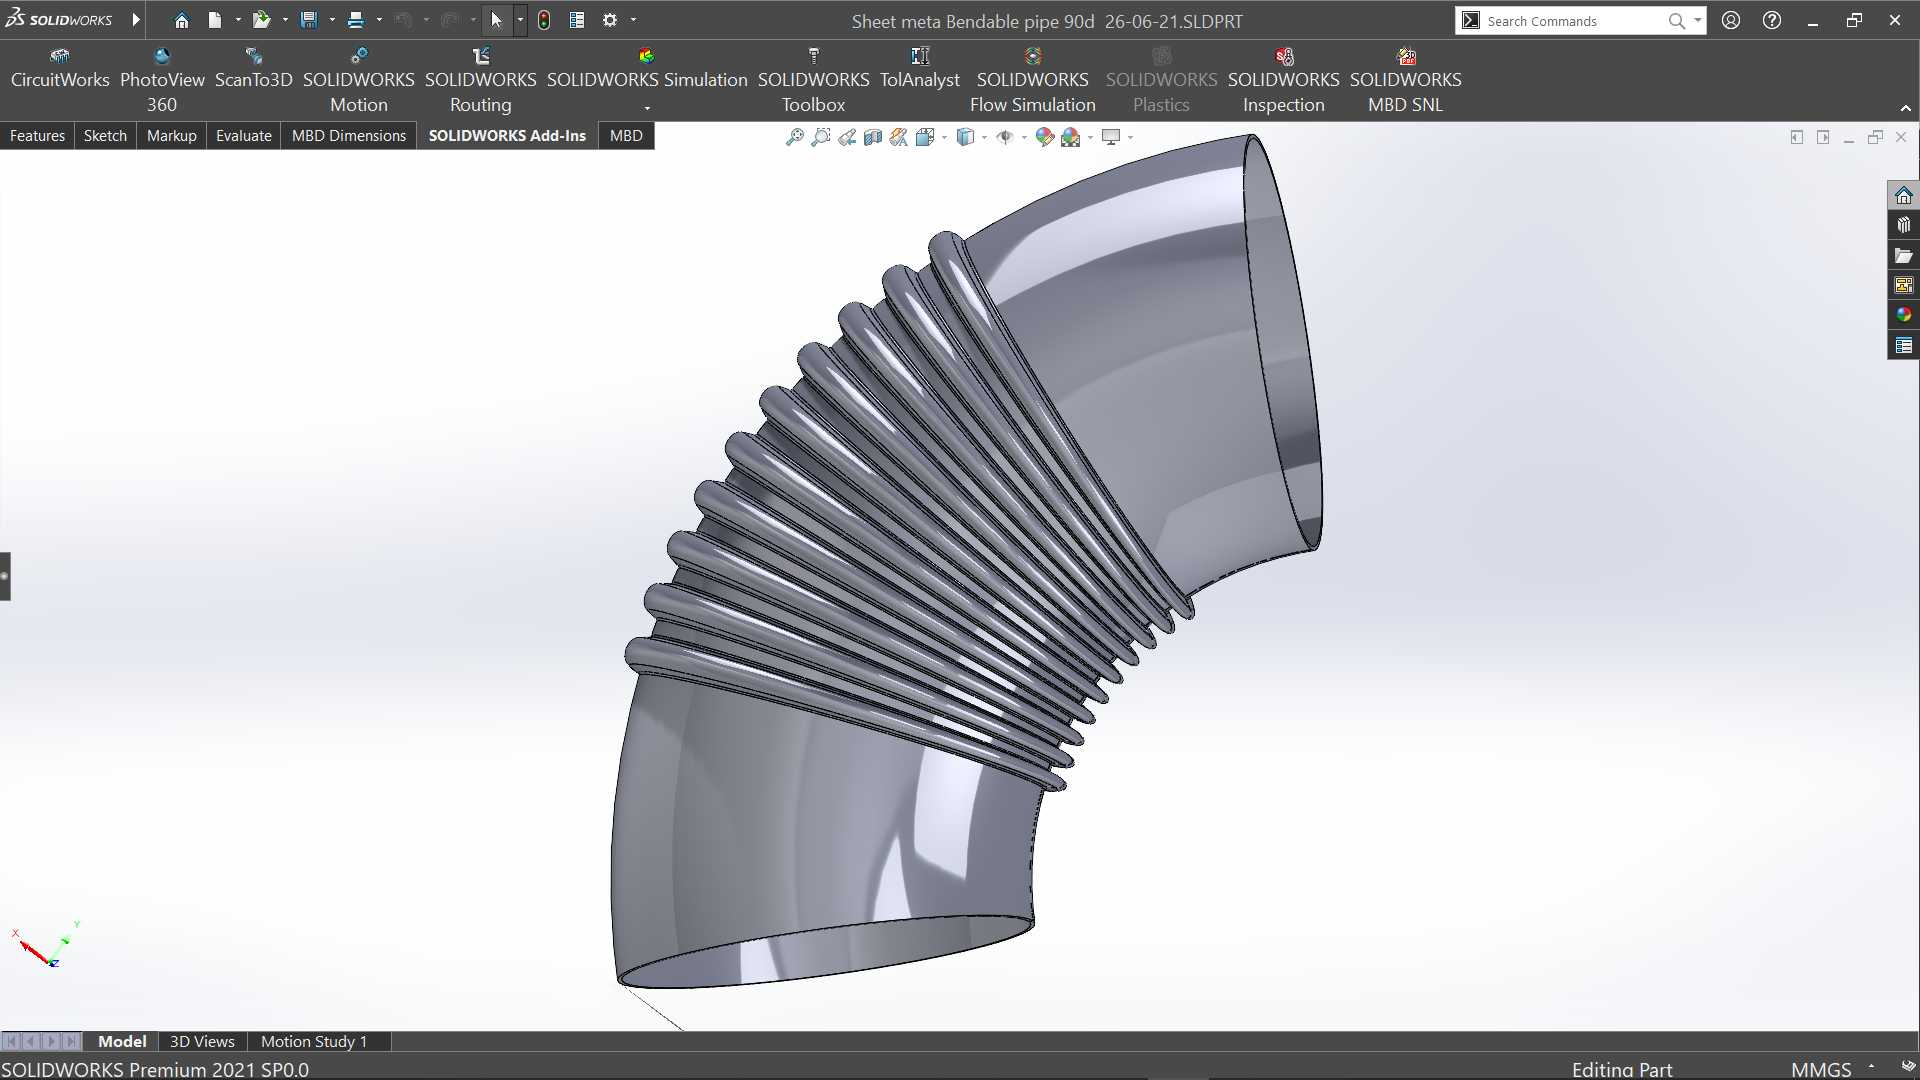Create a new document with New icon

(214, 20)
